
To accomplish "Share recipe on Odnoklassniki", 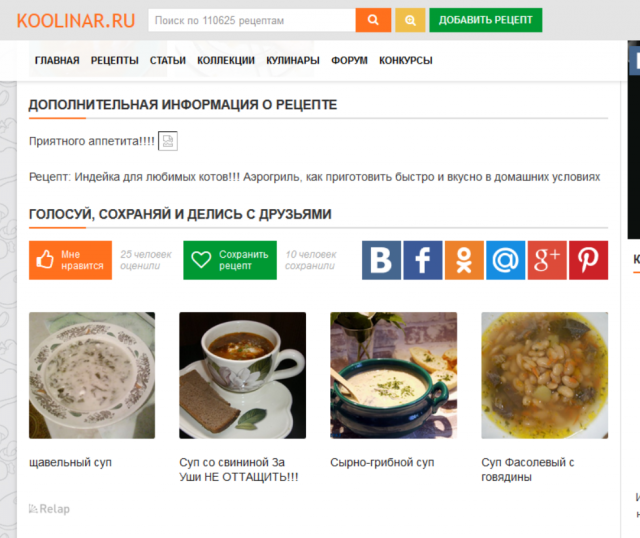I will [464, 260].
